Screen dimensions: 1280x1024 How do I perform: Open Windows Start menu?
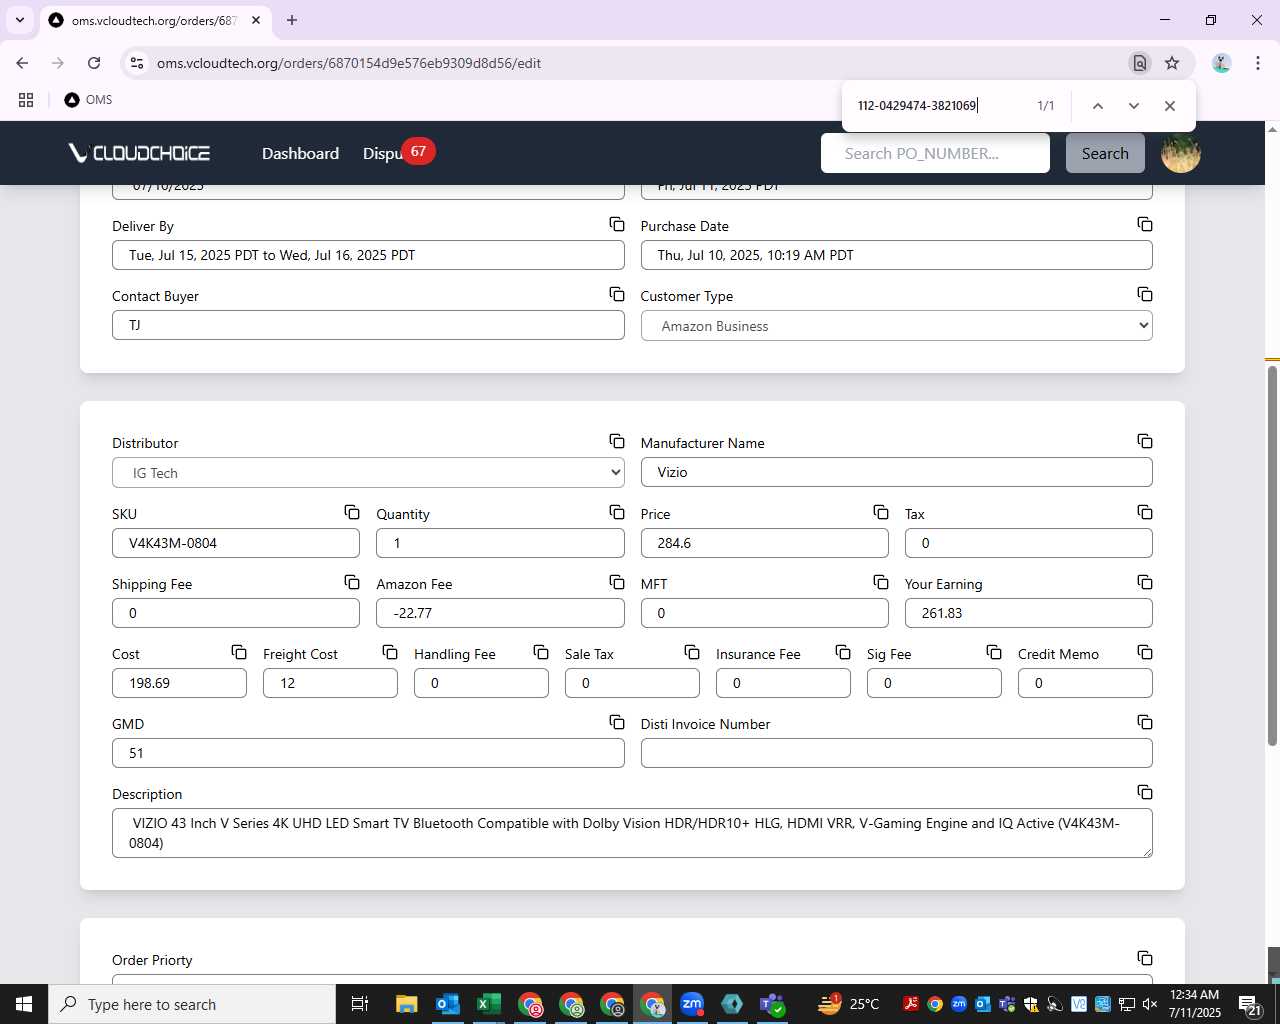point(24,1004)
